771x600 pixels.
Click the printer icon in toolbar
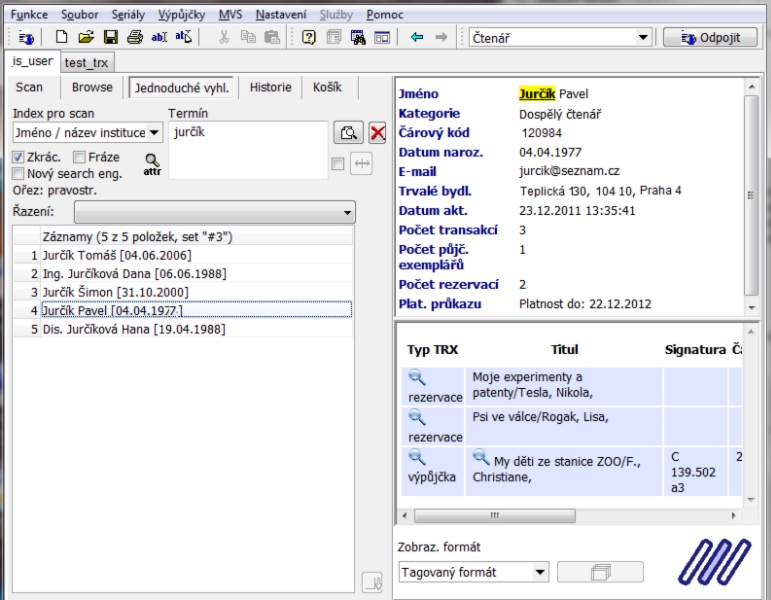[134, 38]
